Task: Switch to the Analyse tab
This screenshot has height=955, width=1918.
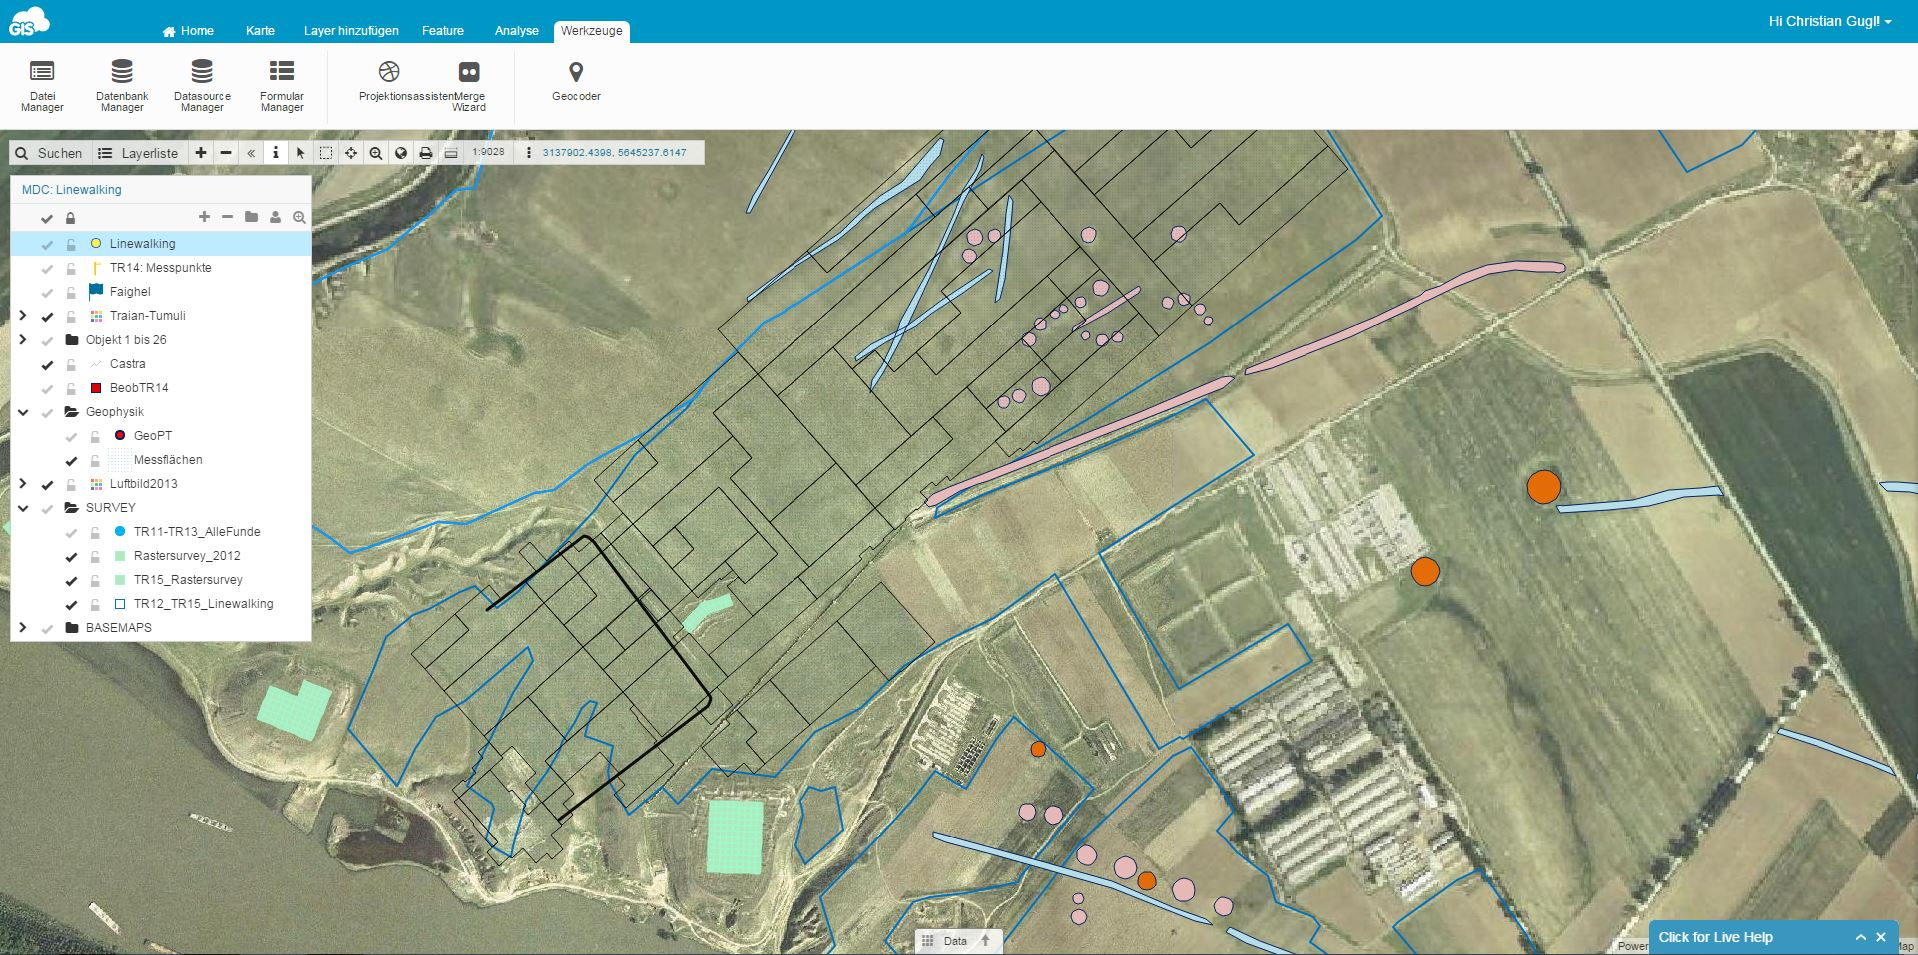Action: pos(516,31)
